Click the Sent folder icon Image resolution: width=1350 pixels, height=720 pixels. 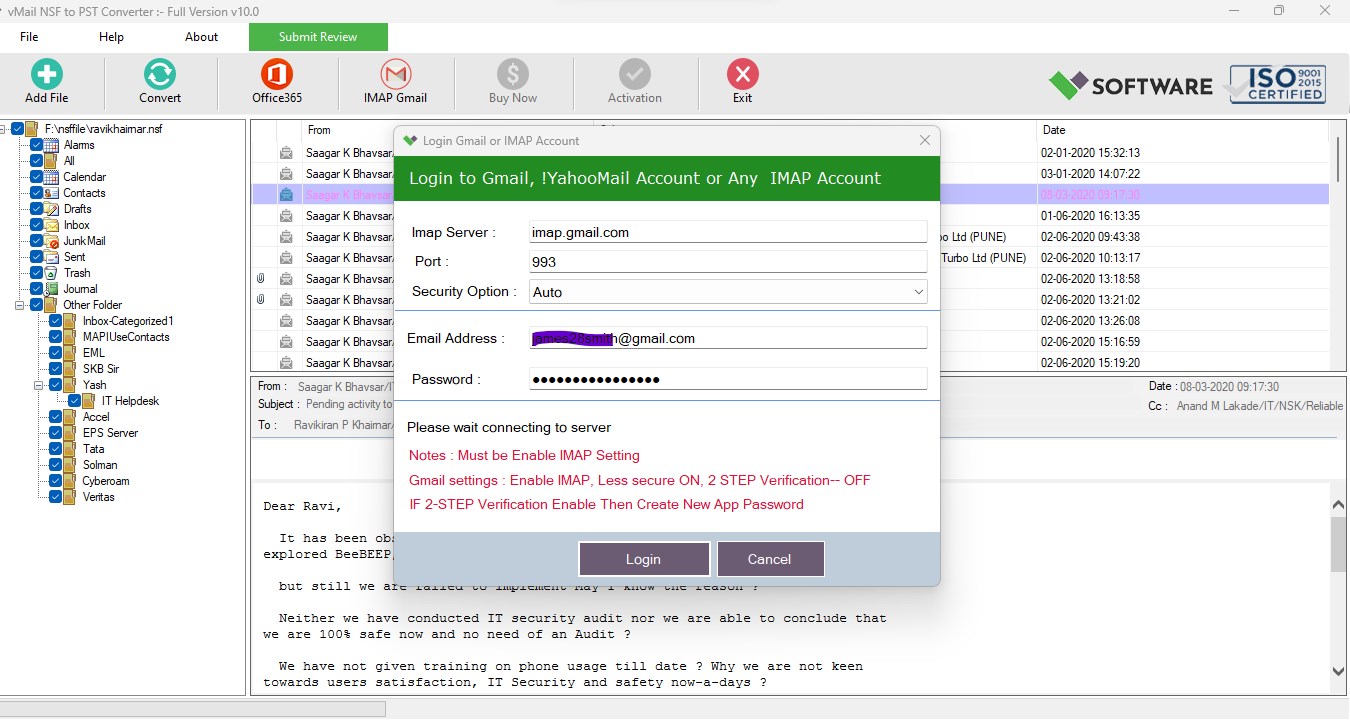pos(53,257)
